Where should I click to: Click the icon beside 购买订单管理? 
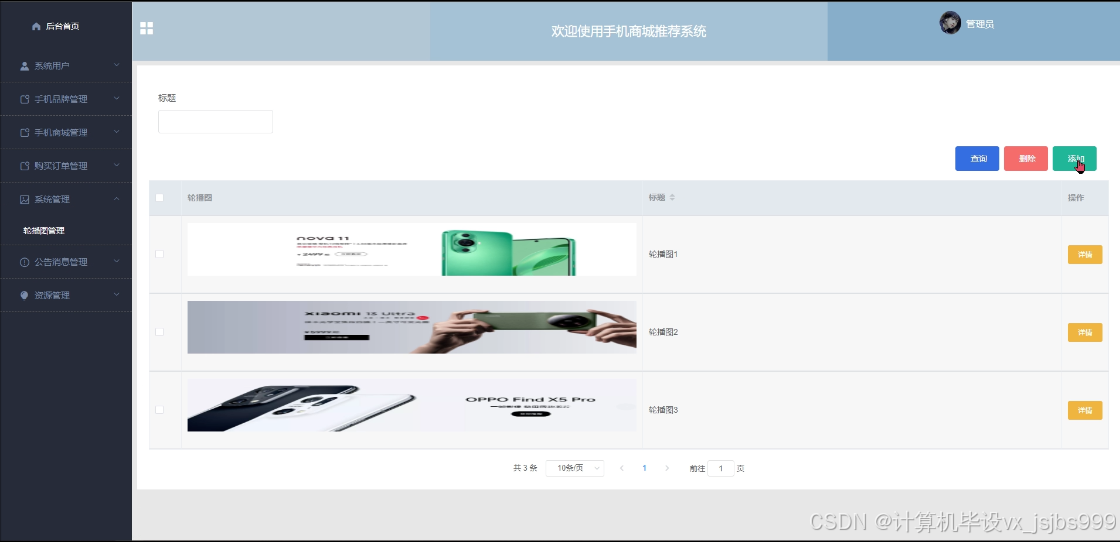pyautogui.click(x=24, y=166)
